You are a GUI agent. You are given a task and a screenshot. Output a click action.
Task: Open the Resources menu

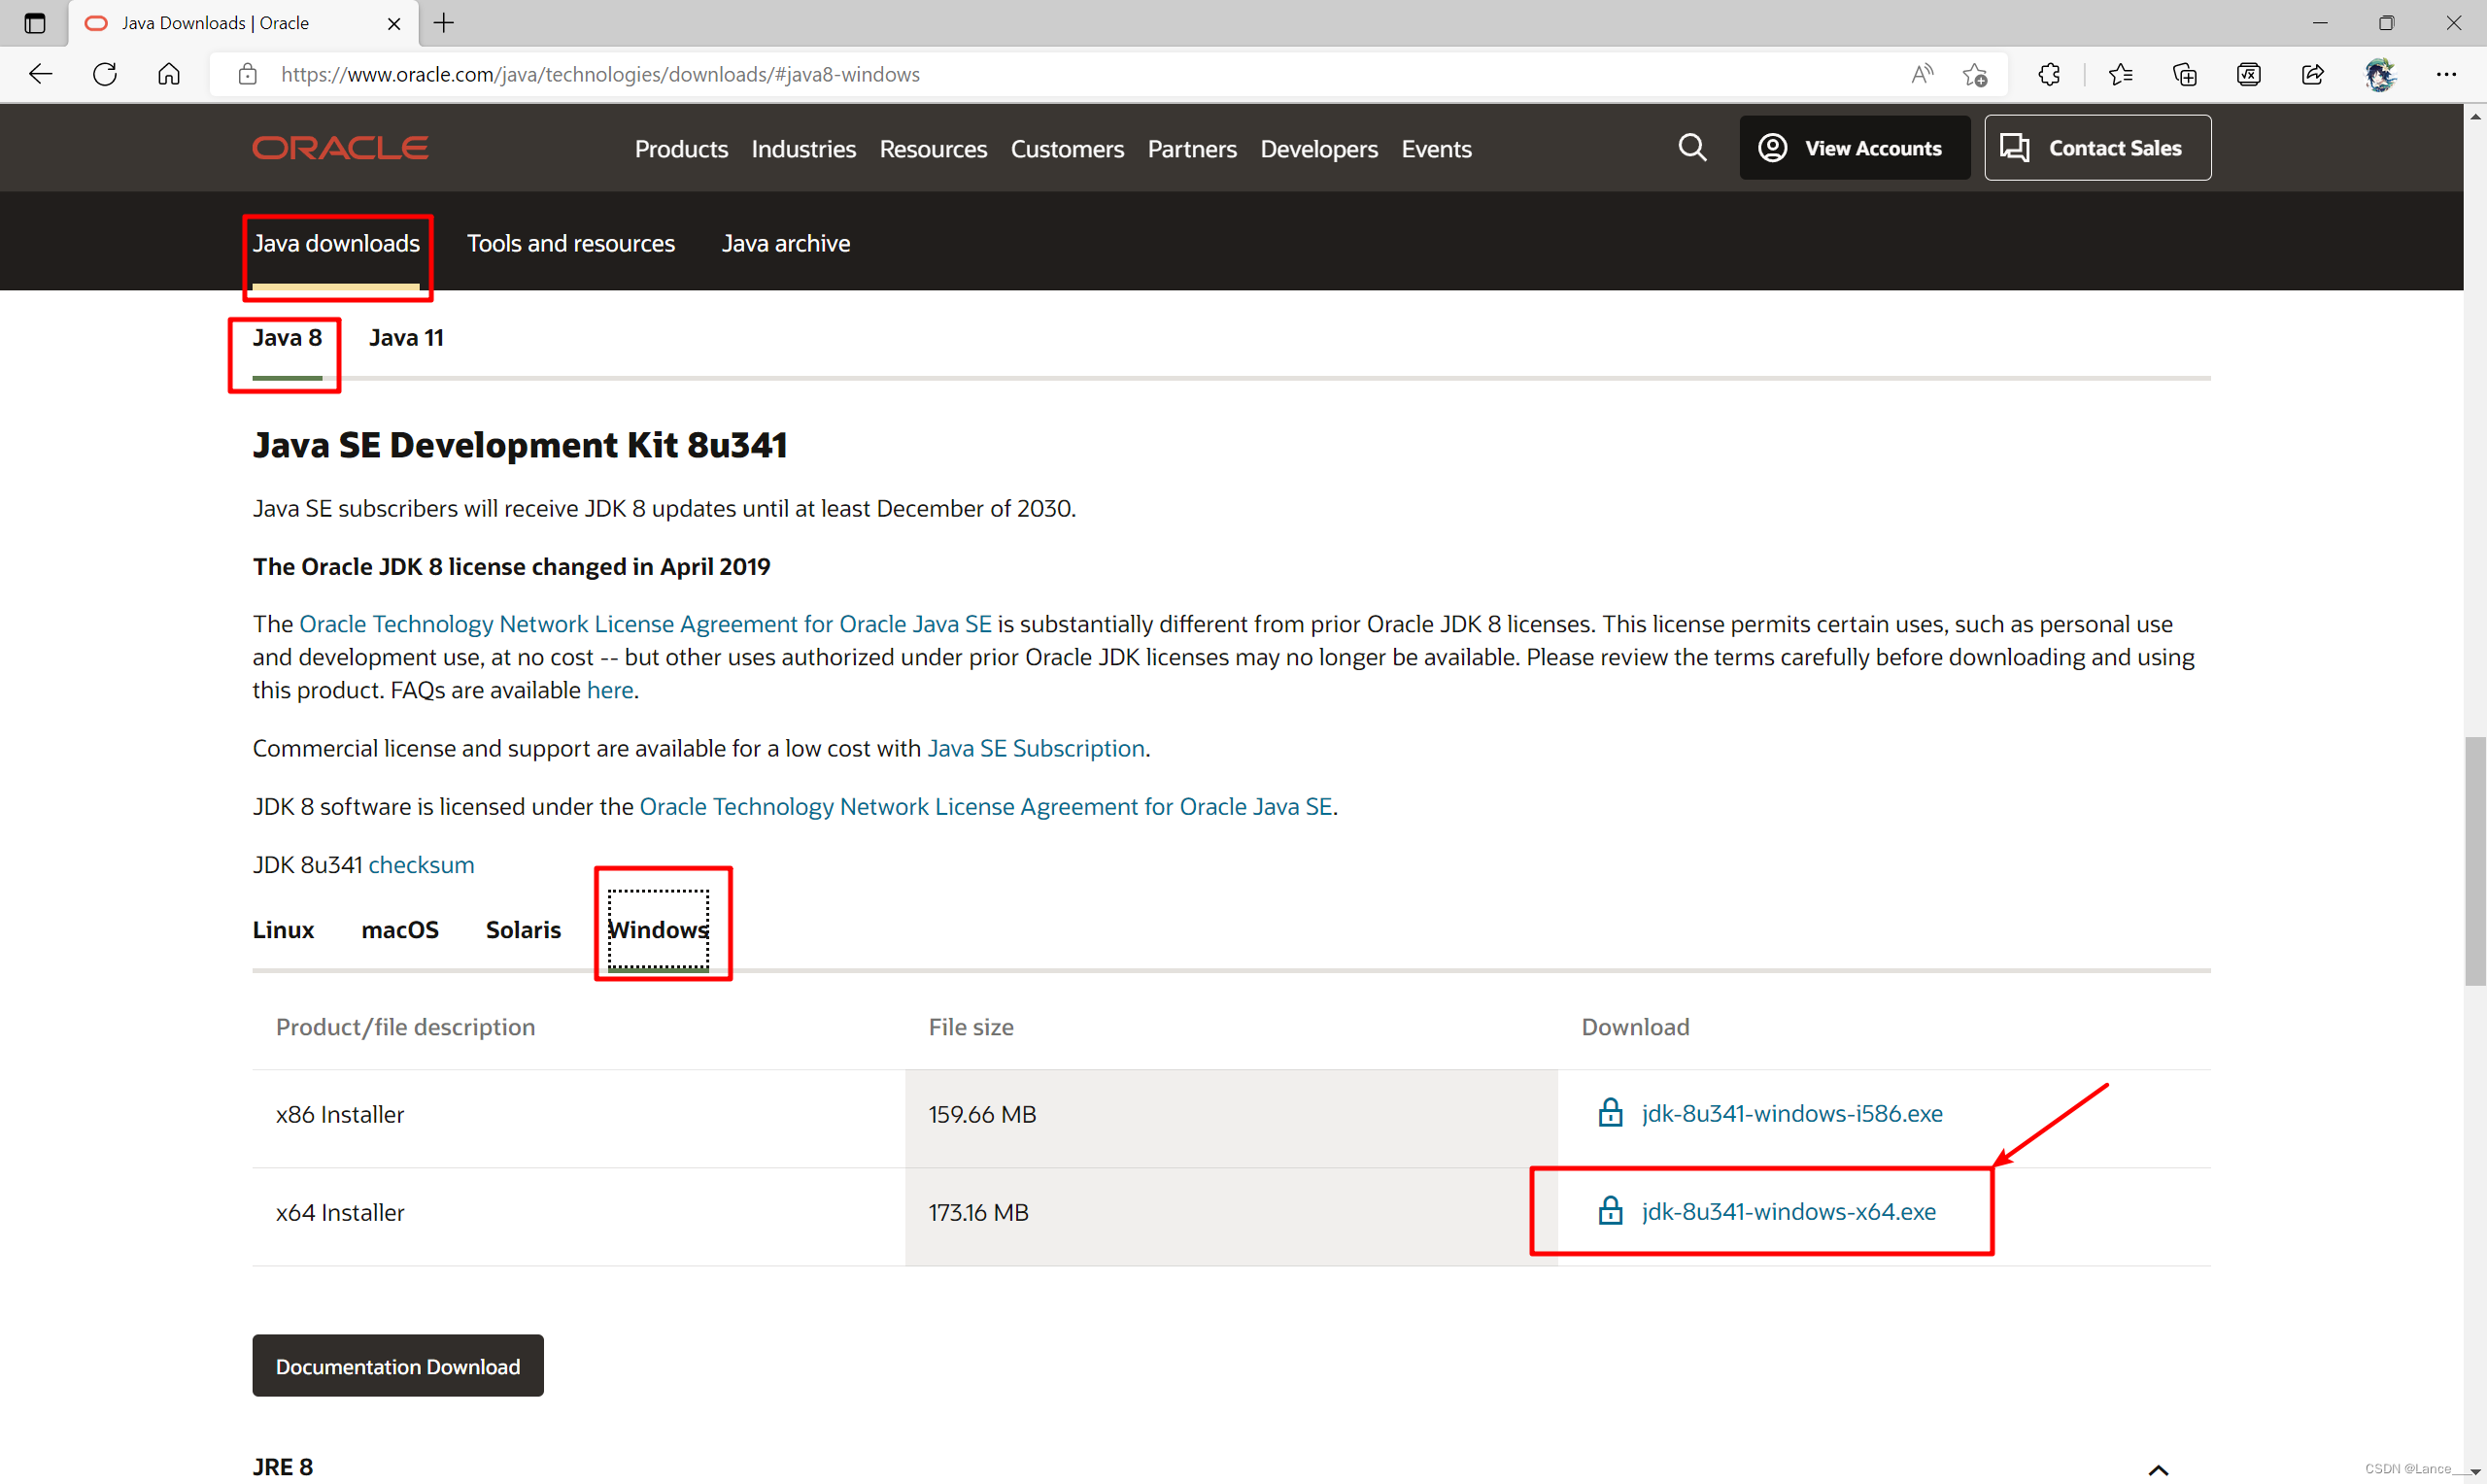(933, 149)
